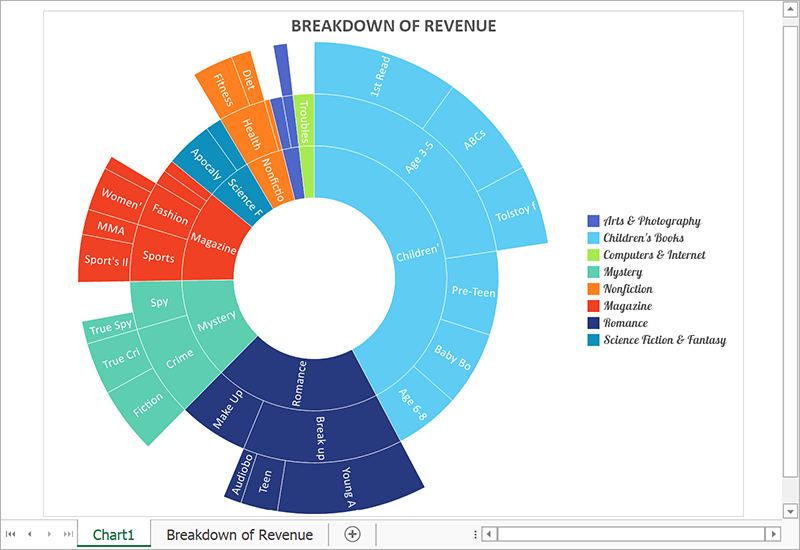This screenshot has width=800, height=550.
Task: Select the Fitness outer segment
Action: [223, 90]
